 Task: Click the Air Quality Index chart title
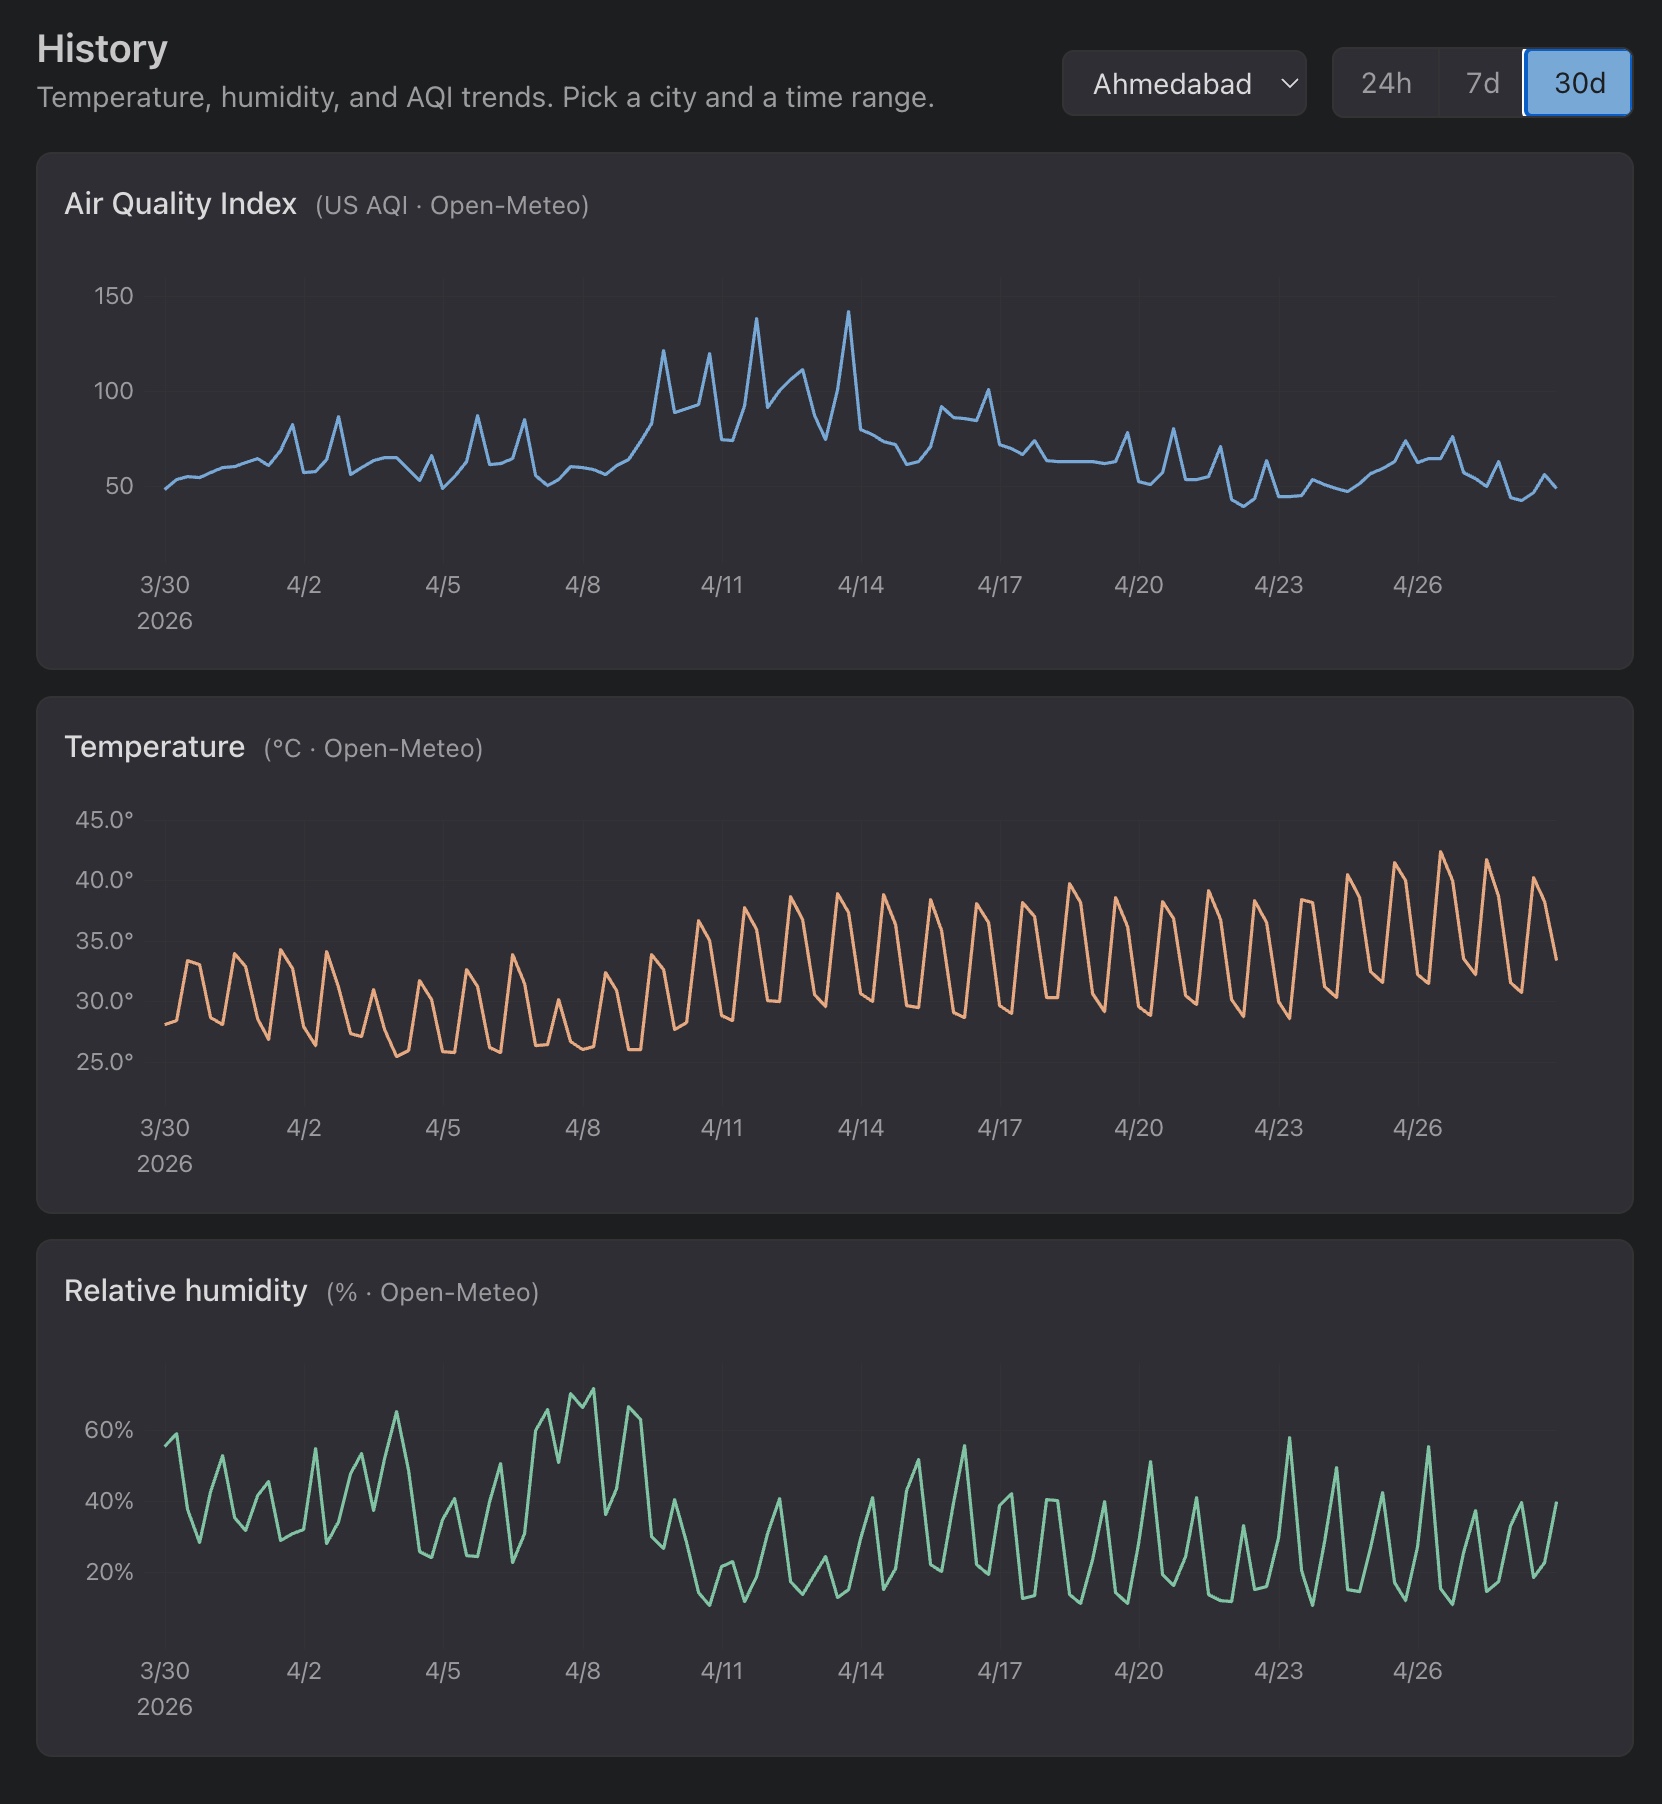click(180, 204)
